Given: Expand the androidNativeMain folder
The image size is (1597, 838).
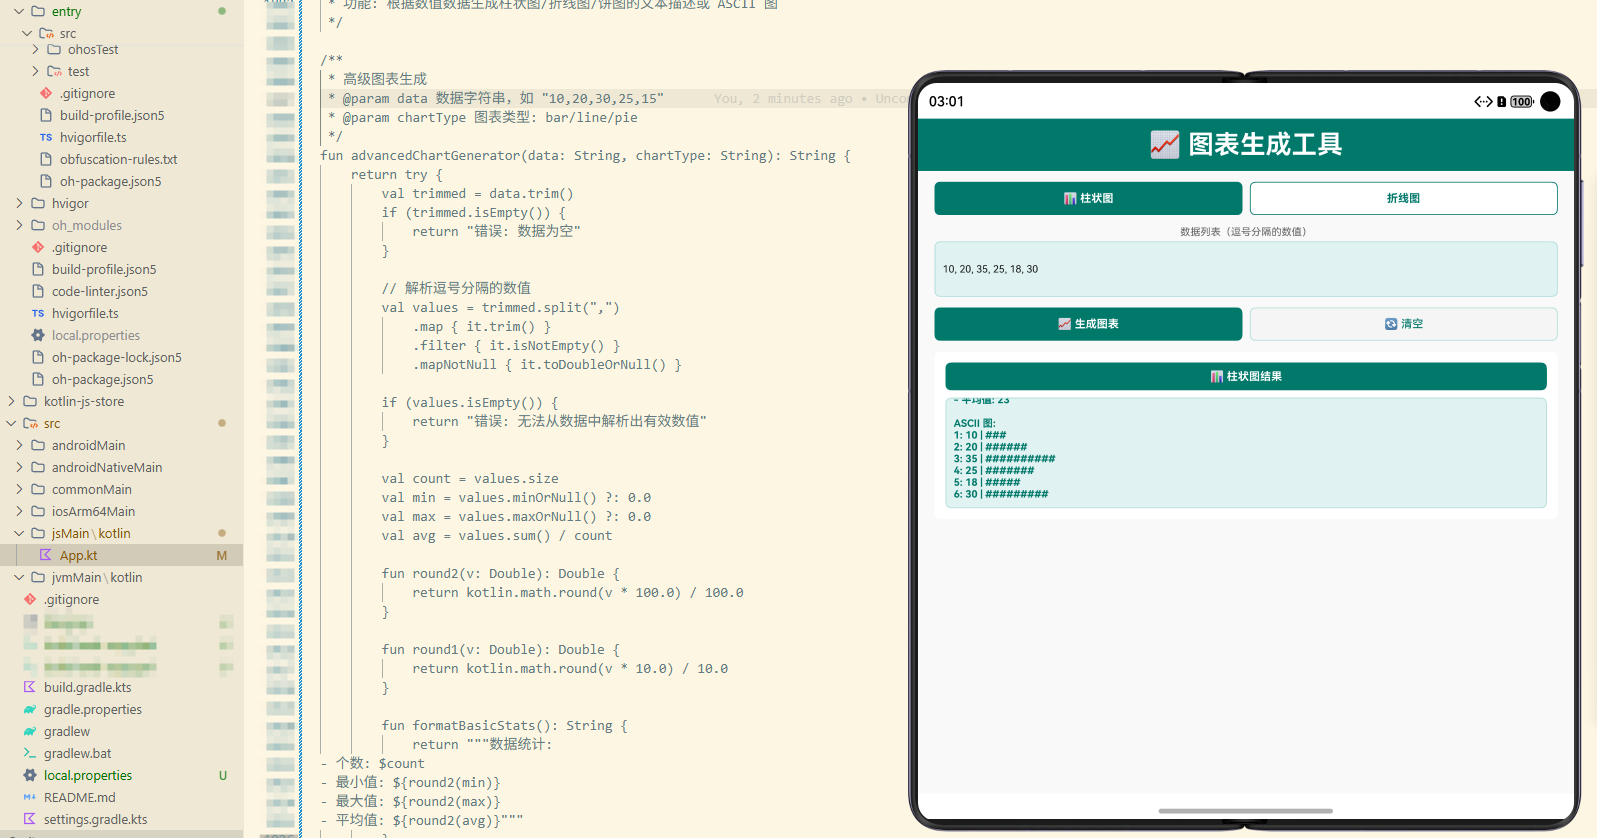Looking at the screenshot, I should 19,467.
